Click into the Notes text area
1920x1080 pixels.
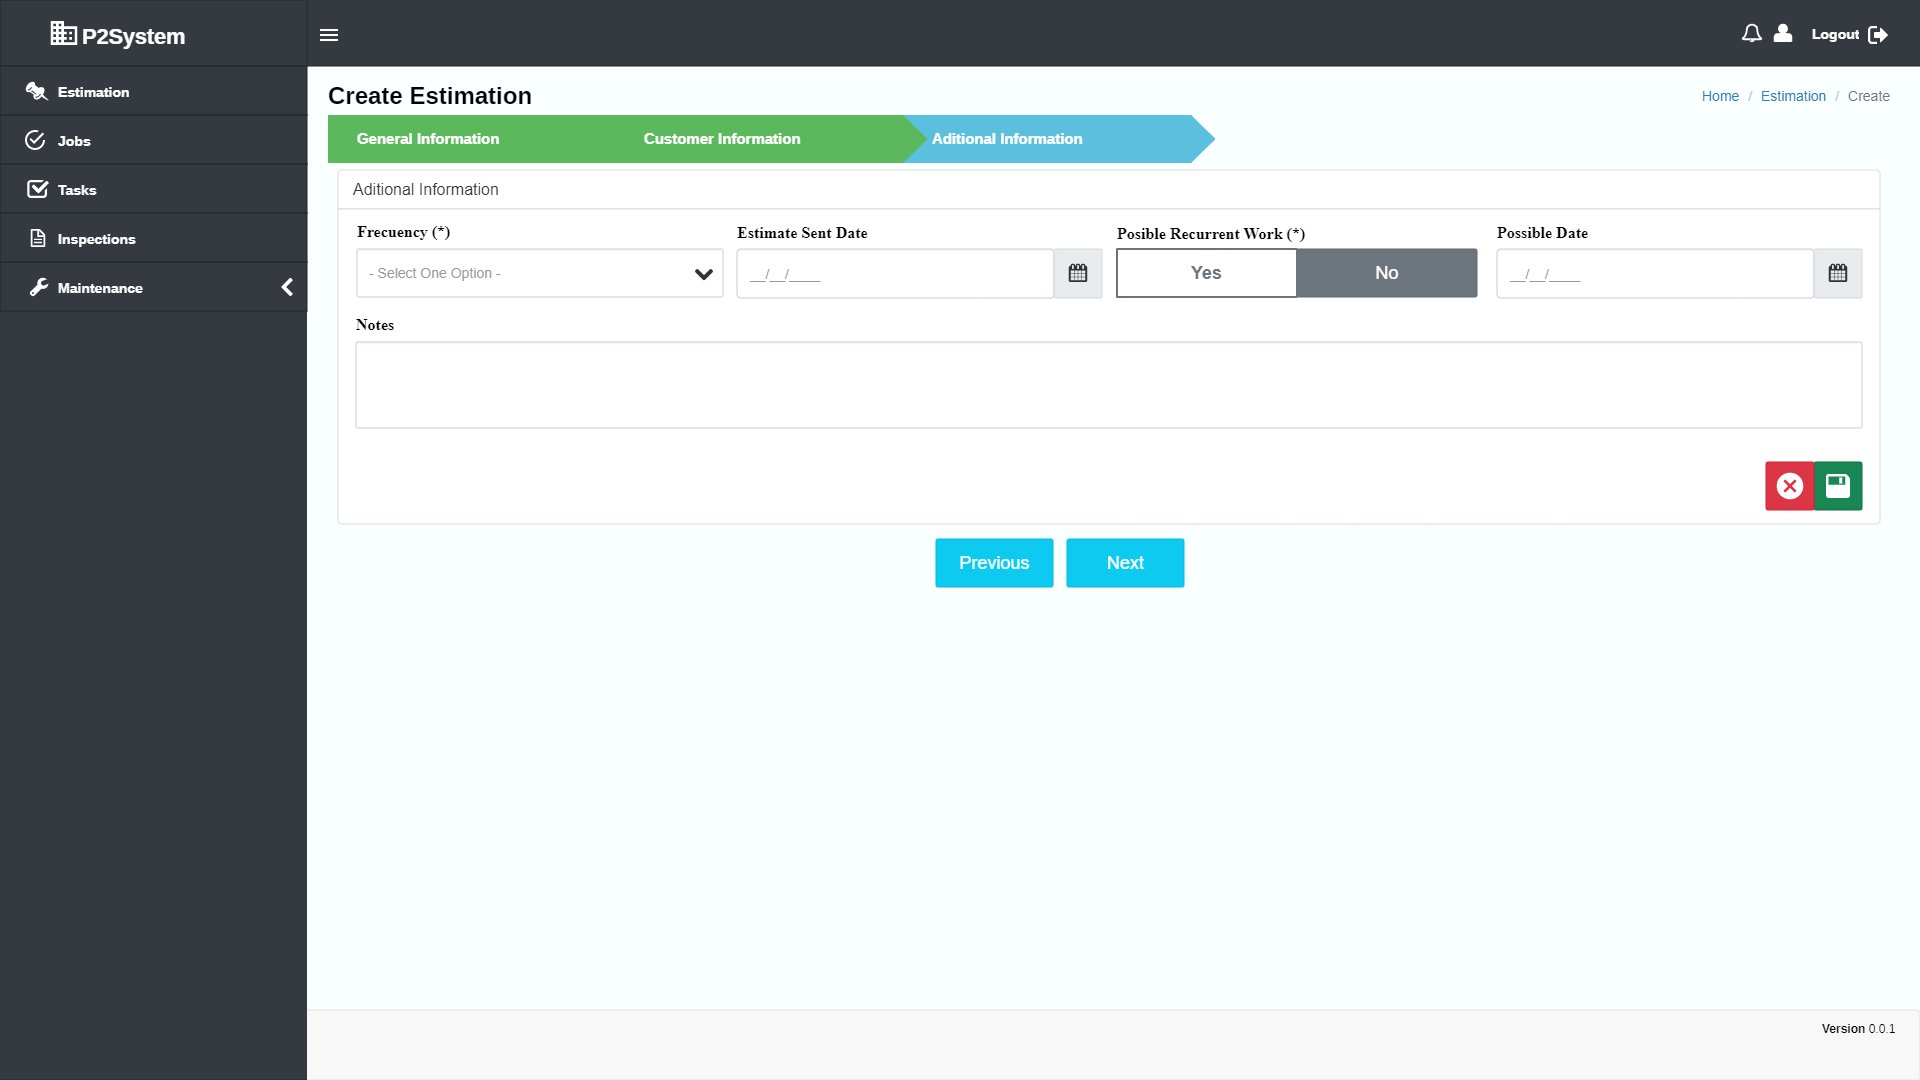click(x=1108, y=385)
